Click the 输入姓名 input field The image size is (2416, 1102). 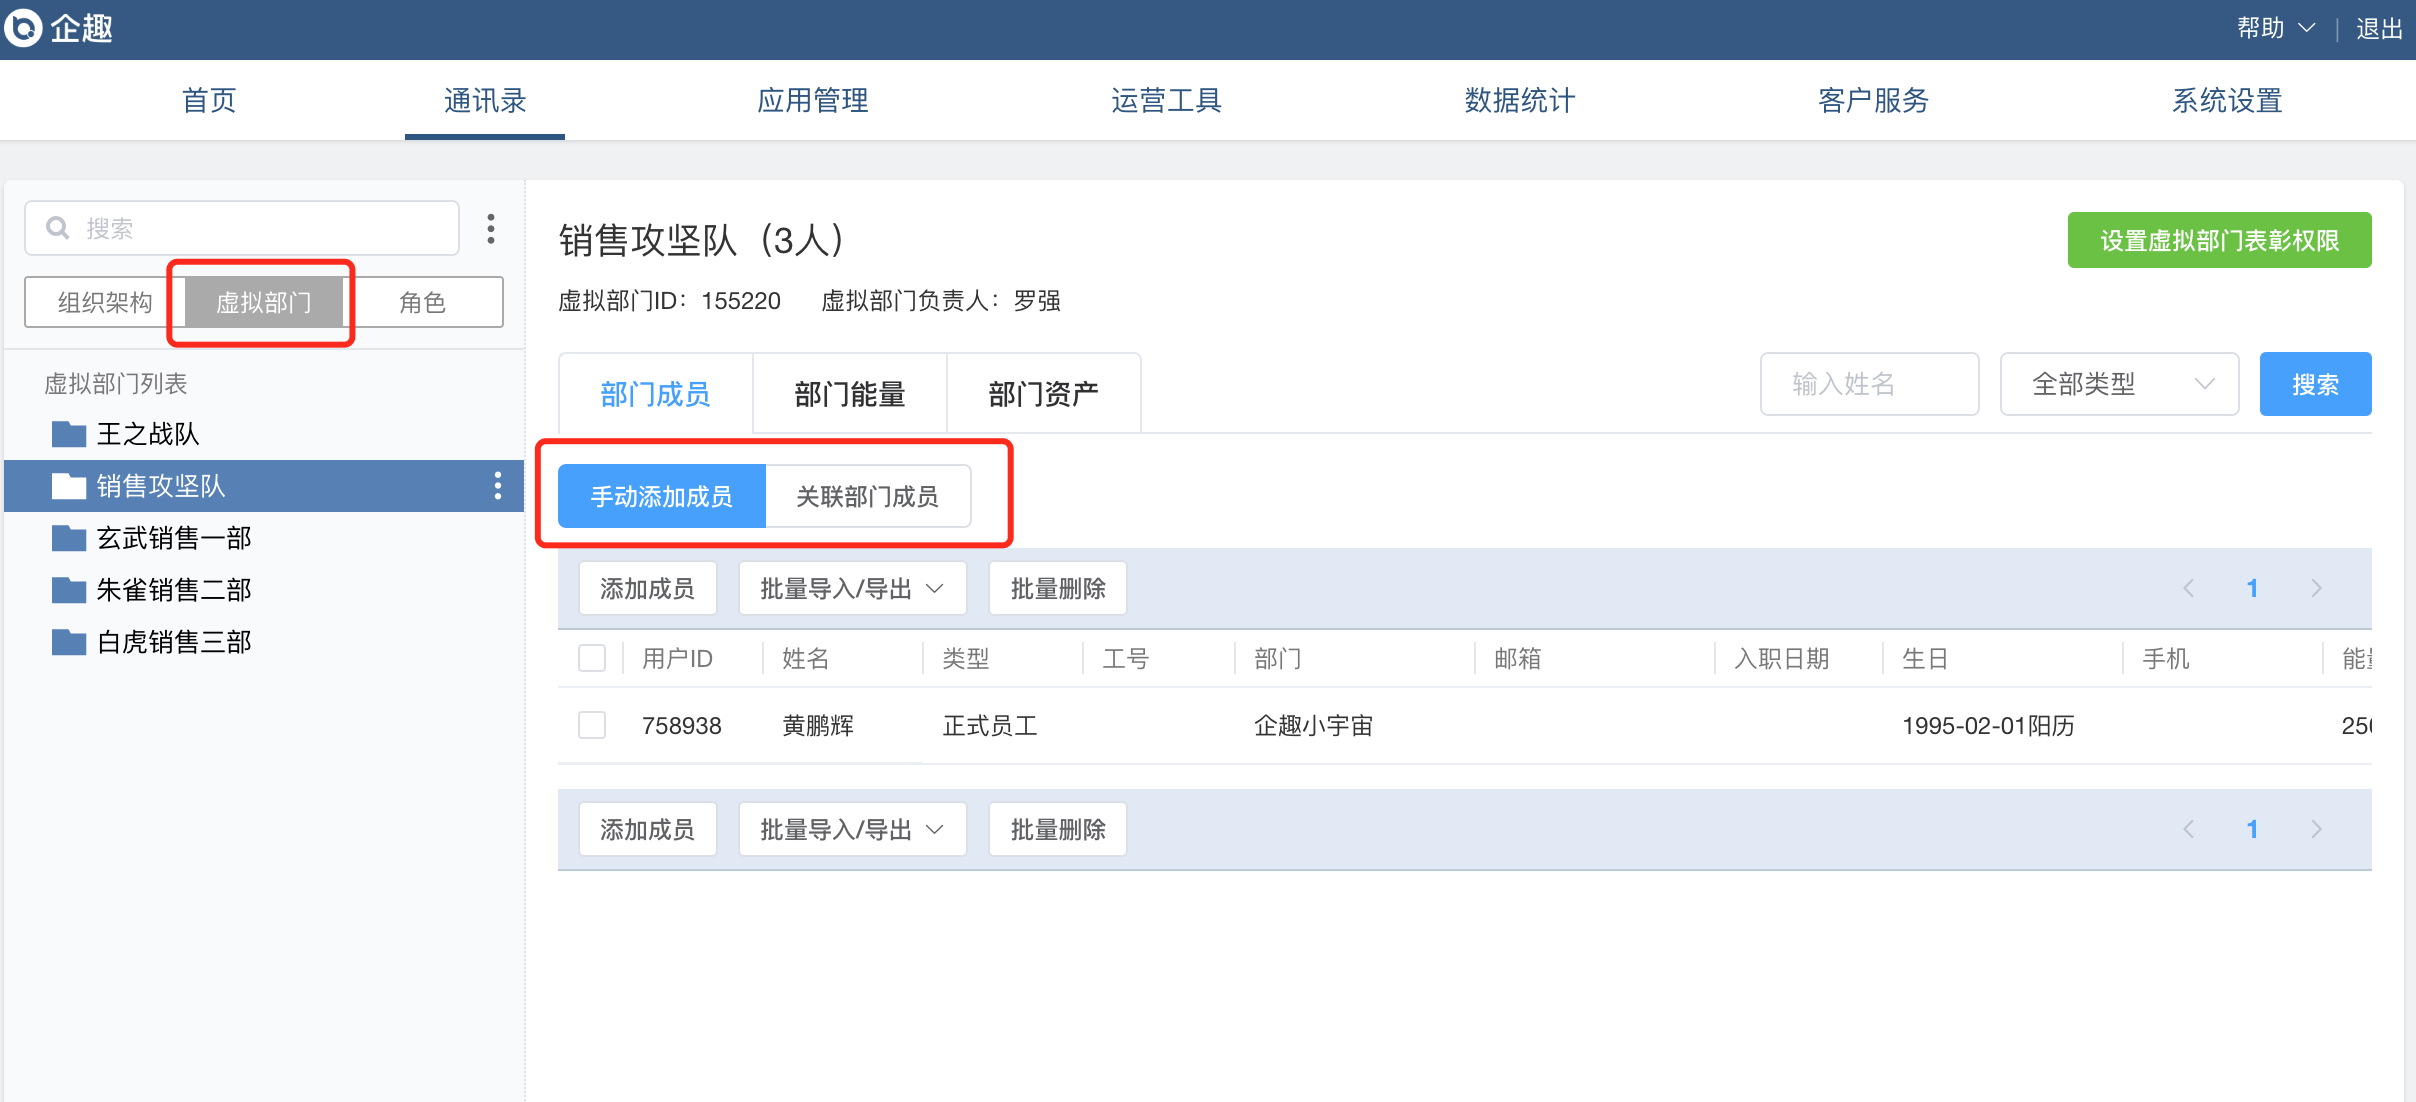coord(1868,384)
